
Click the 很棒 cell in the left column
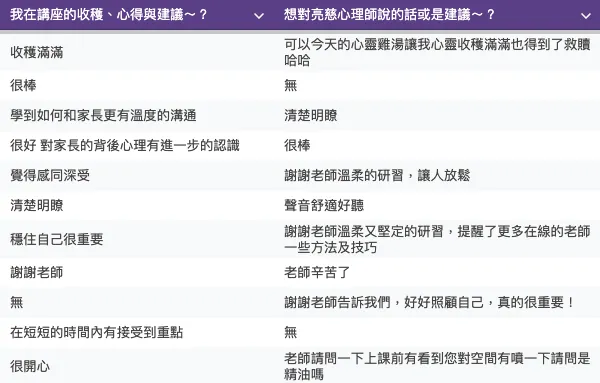click(137, 85)
